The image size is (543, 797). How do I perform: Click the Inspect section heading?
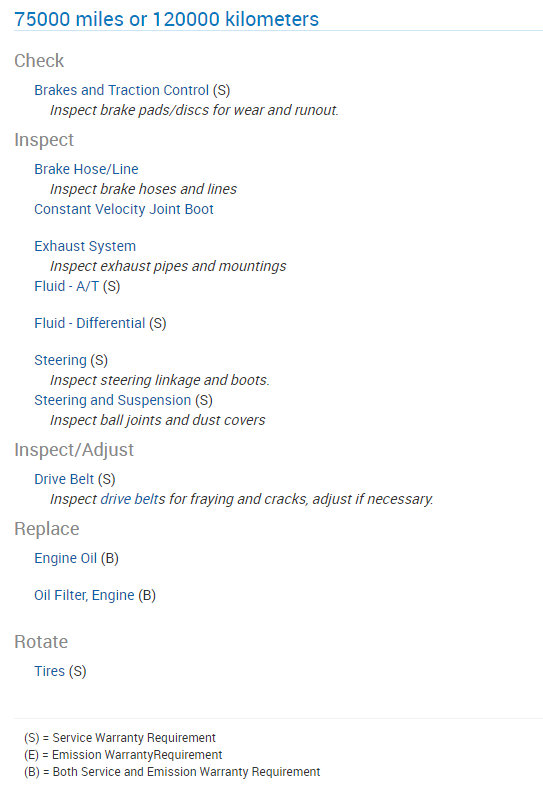pos(44,139)
